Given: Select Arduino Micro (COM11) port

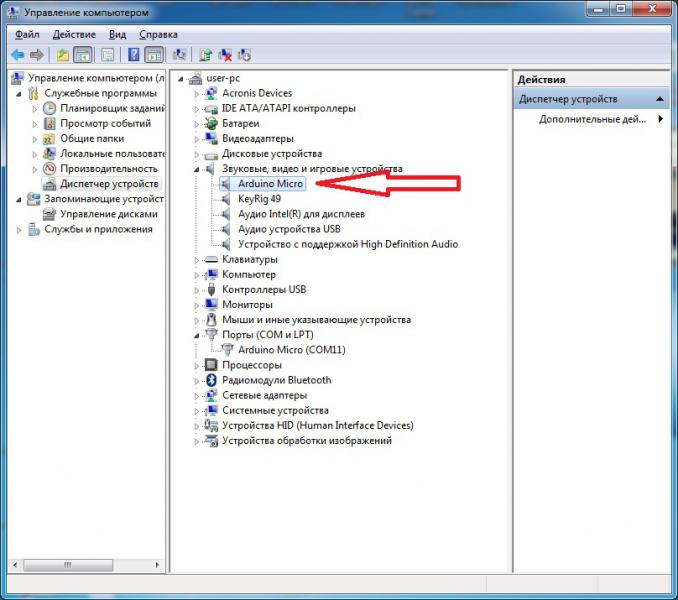Looking at the screenshot, I should pos(291,350).
